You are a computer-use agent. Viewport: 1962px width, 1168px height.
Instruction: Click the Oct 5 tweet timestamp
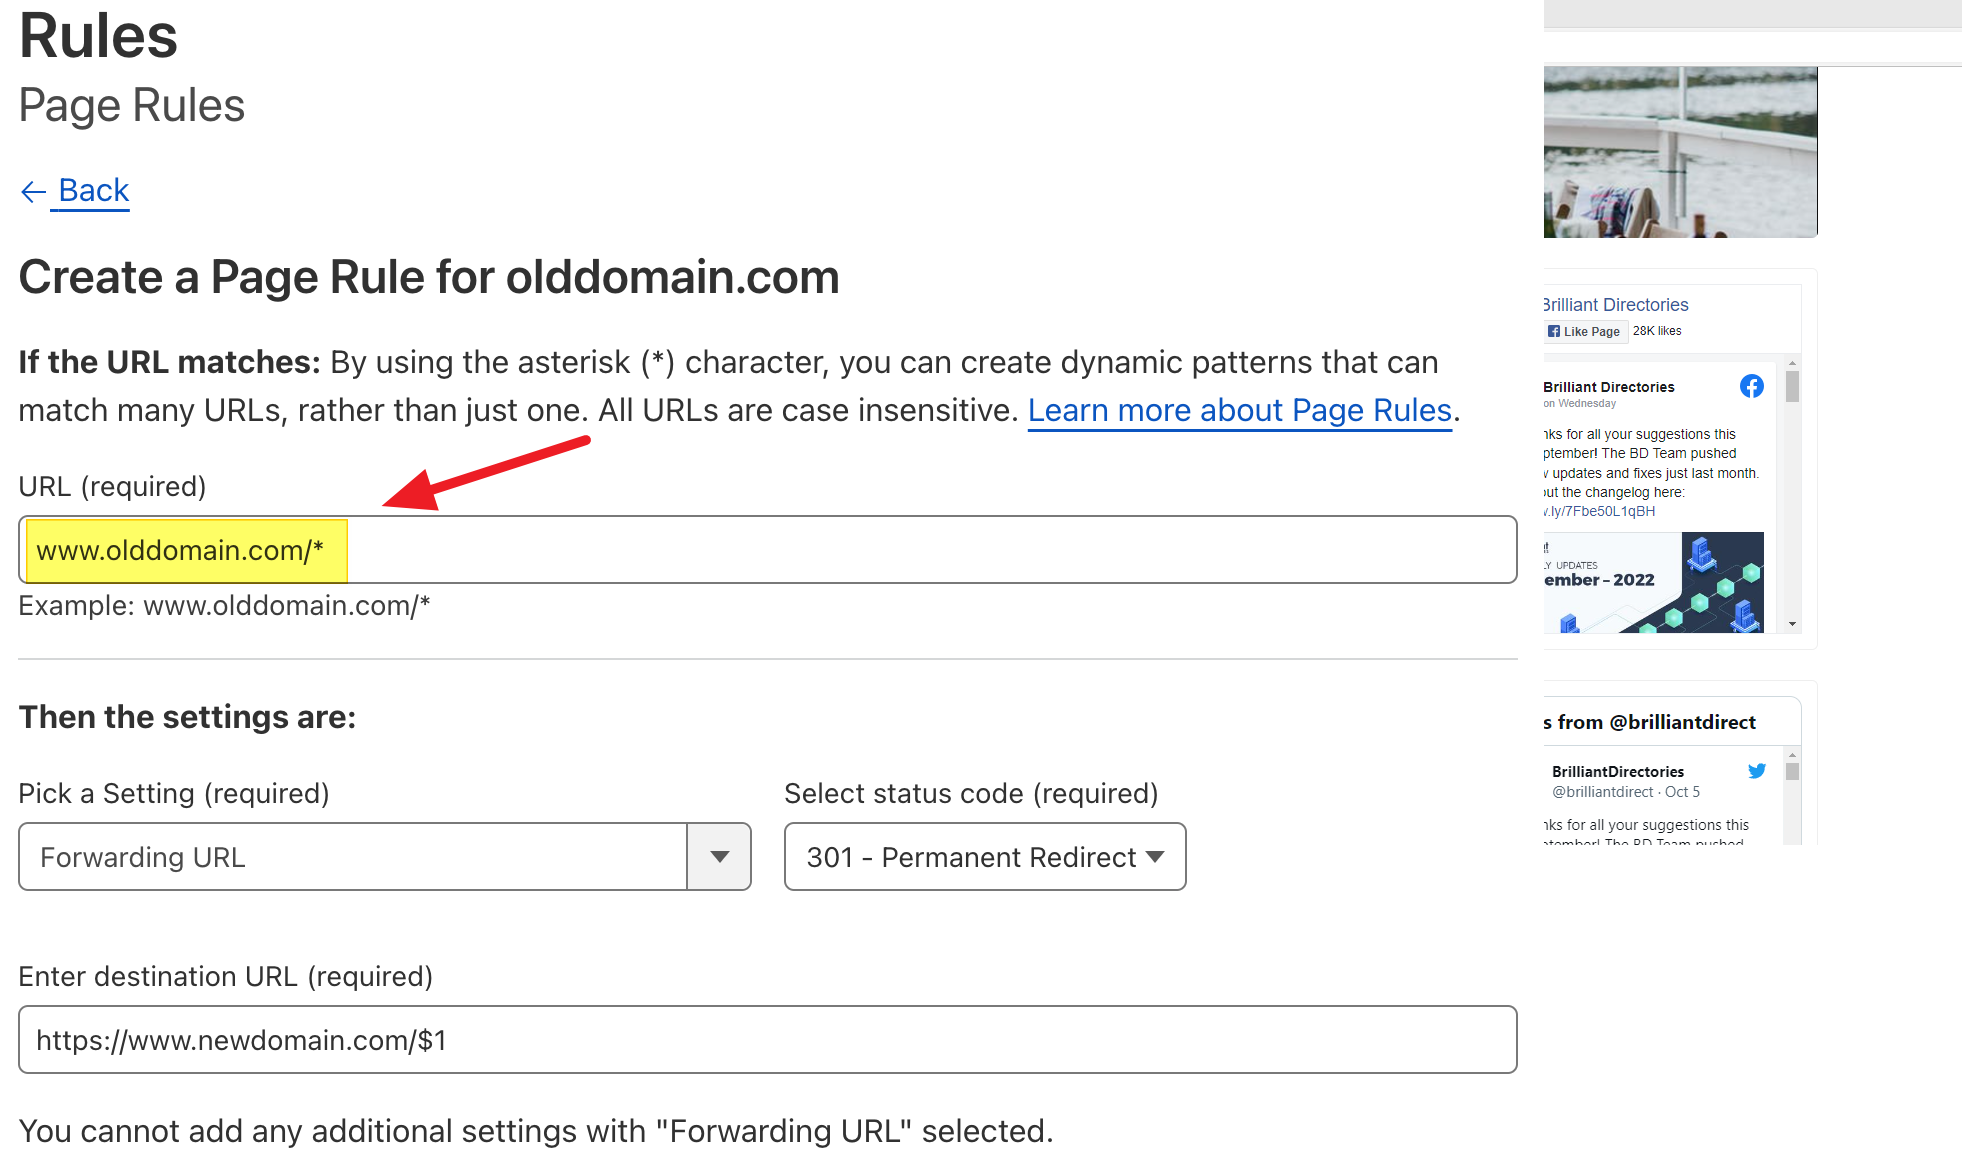(x=1683, y=791)
